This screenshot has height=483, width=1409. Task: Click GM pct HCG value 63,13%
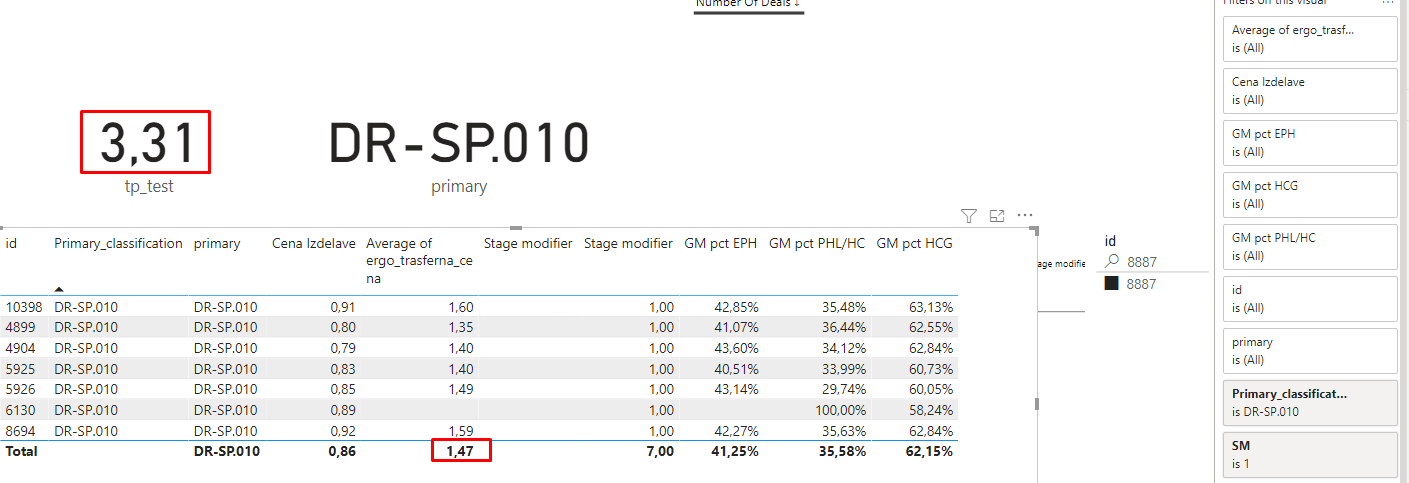(929, 307)
